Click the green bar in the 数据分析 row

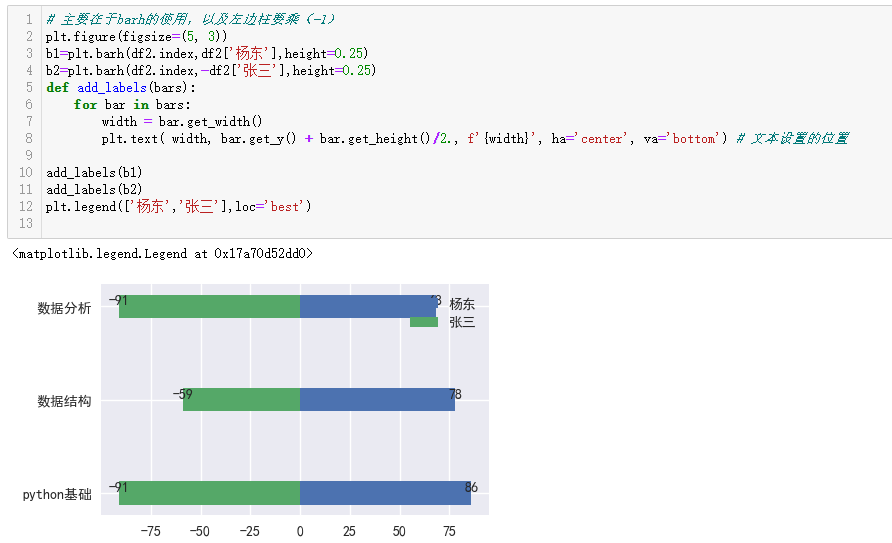tap(209, 306)
